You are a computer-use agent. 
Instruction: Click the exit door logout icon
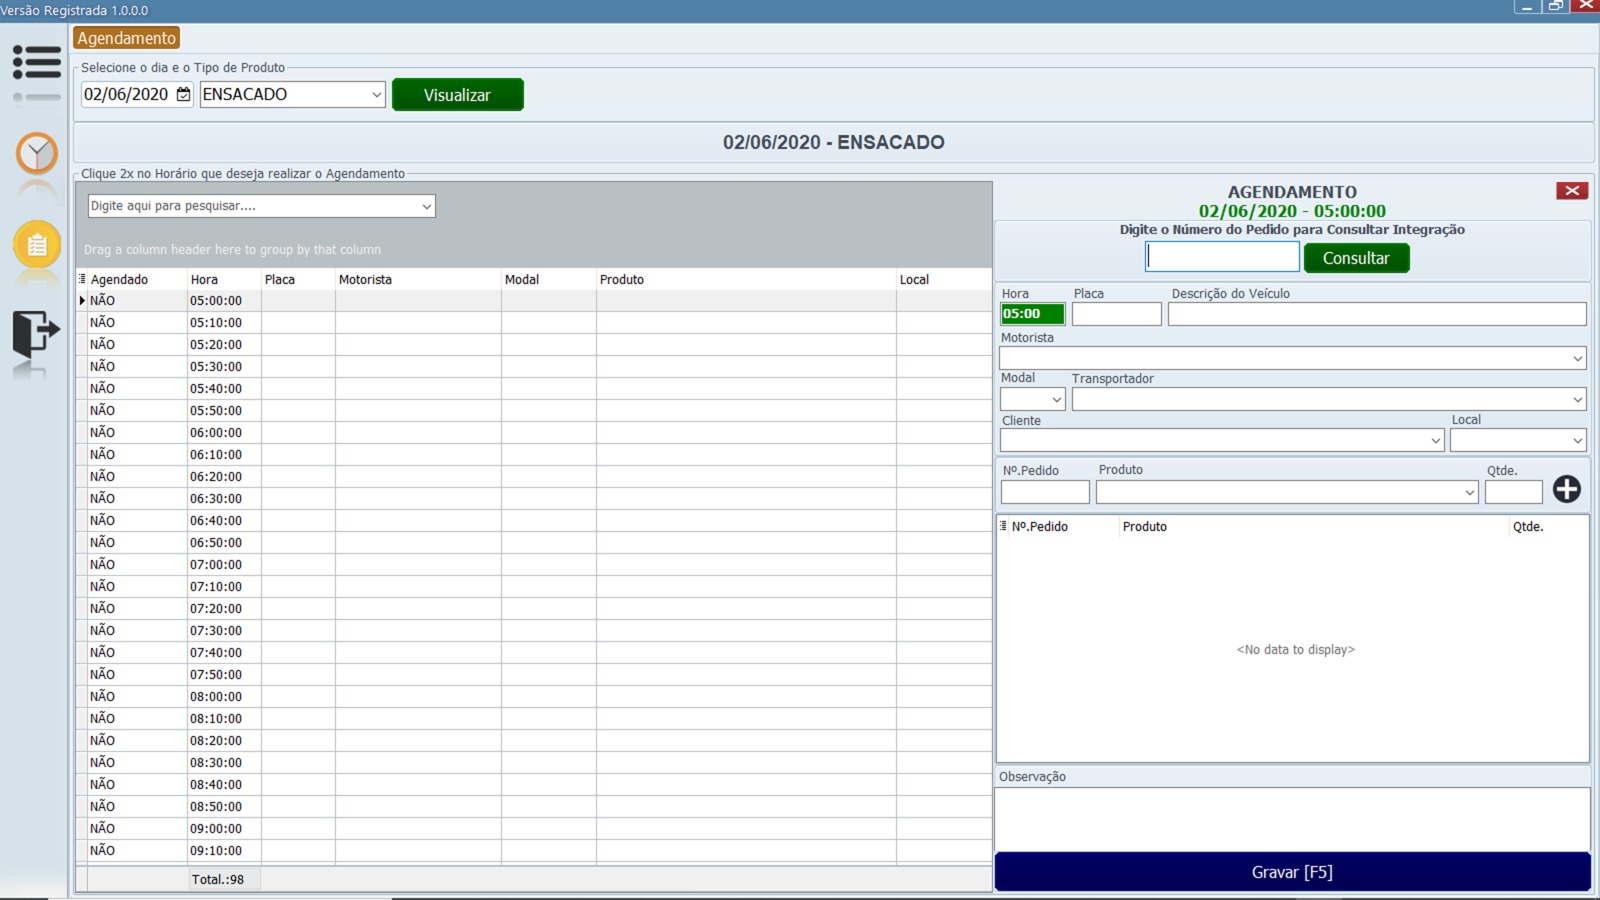pyautogui.click(x=36, y=333)
